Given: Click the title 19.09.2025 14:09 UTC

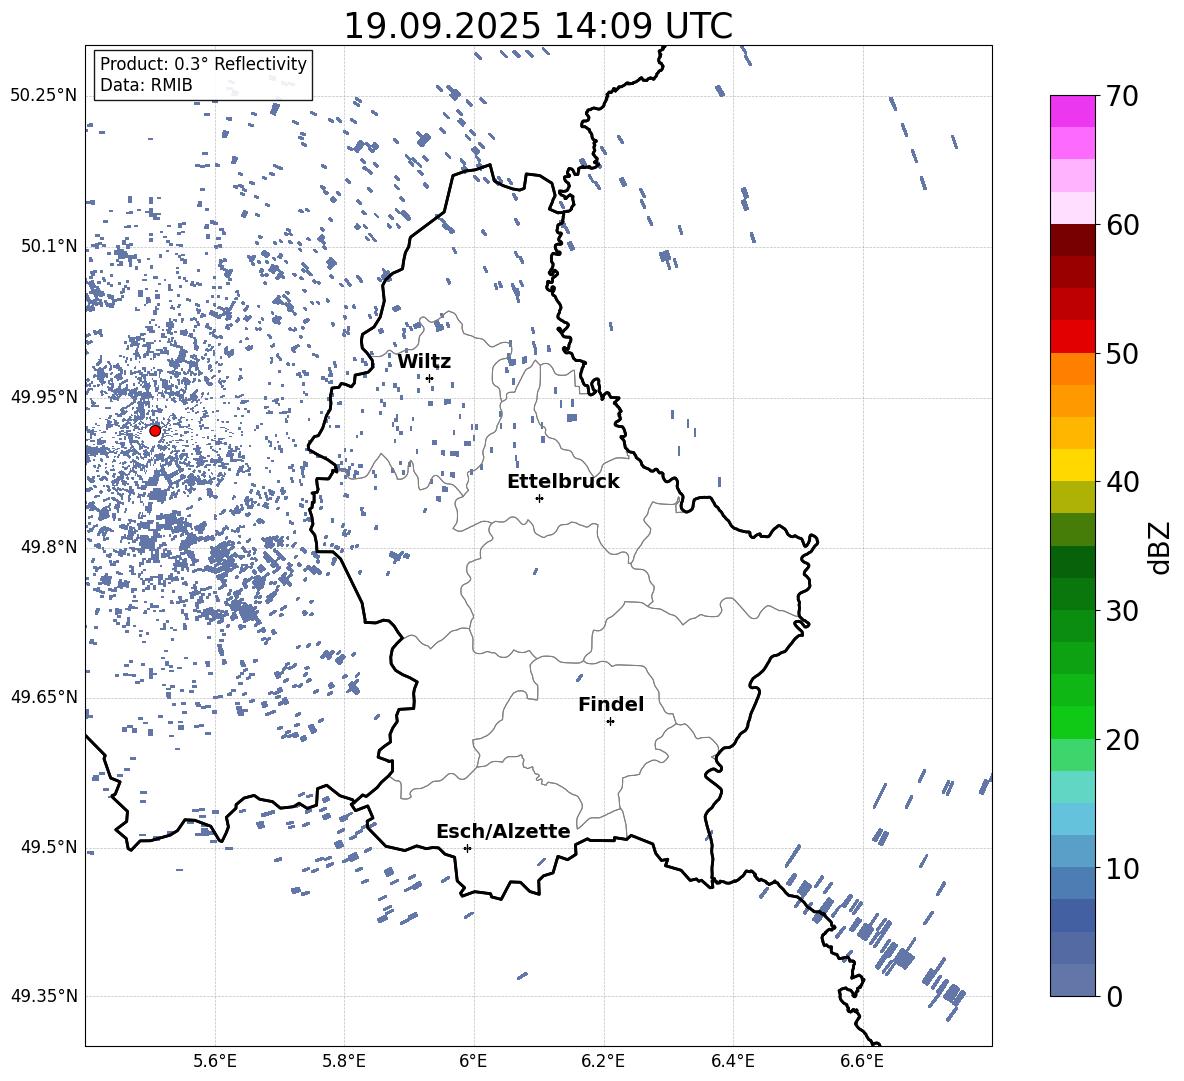Looking at the screenshot, I should click(x=538, y=26).
